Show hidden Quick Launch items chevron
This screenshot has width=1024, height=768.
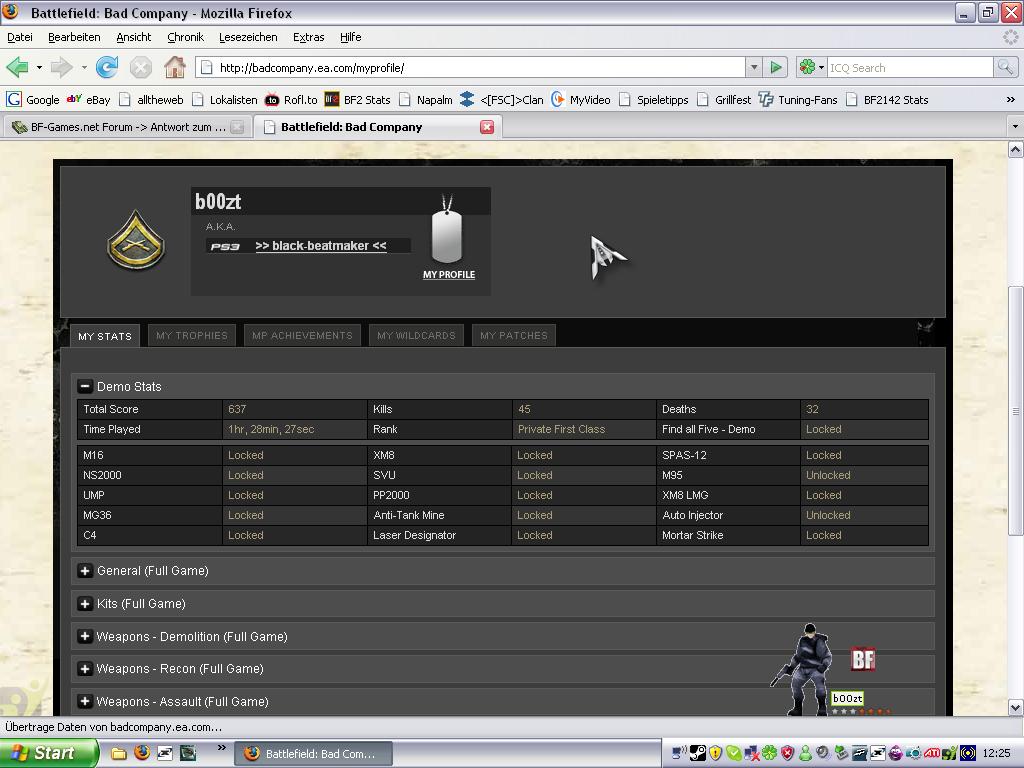tap(221, 747)
